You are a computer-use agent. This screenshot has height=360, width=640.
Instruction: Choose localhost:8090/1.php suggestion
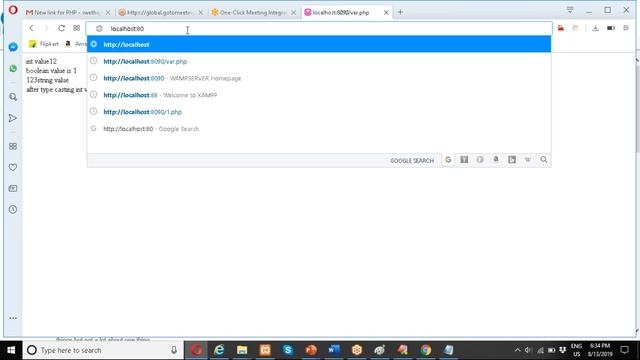coord(319,112)
